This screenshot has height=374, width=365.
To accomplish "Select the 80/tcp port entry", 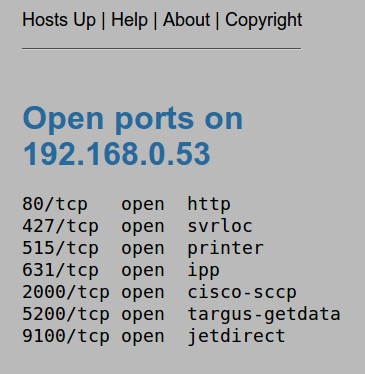I will point(55,204).
